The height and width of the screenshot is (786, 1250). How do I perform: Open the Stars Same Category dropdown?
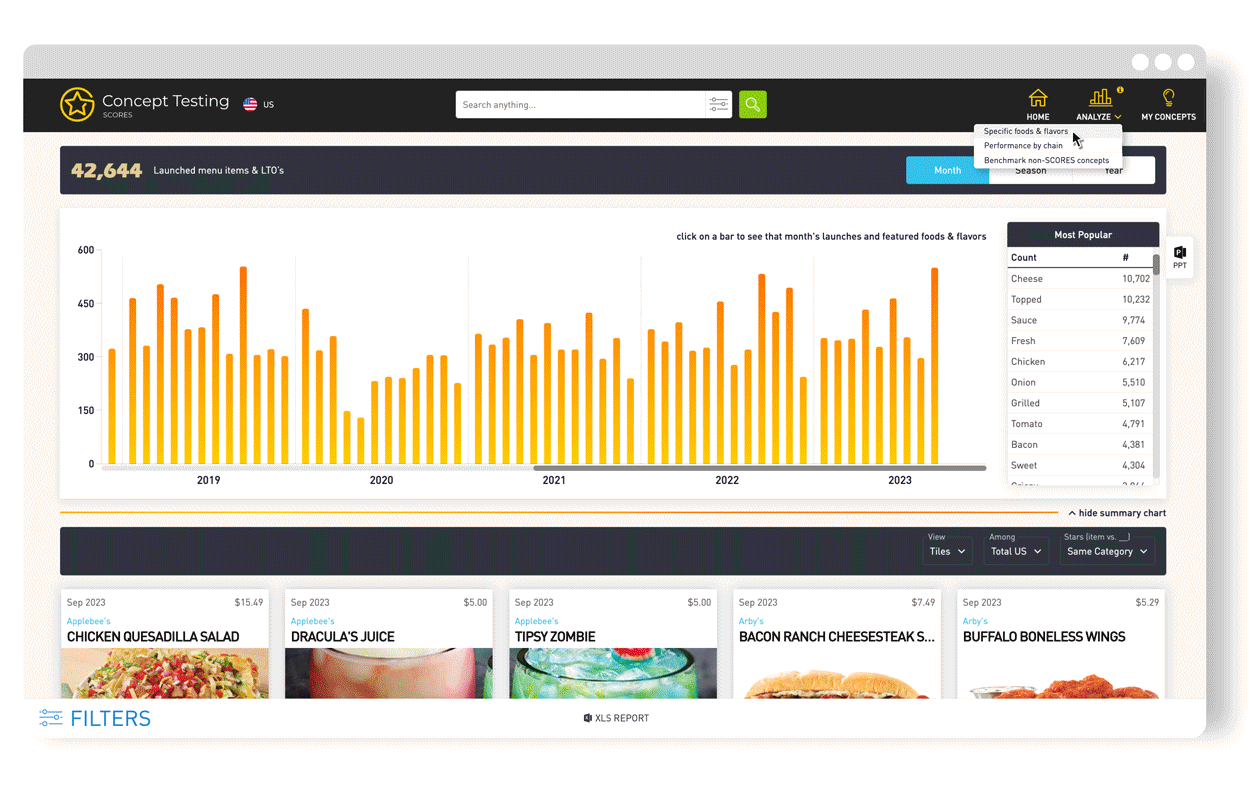coord(1106,551)
